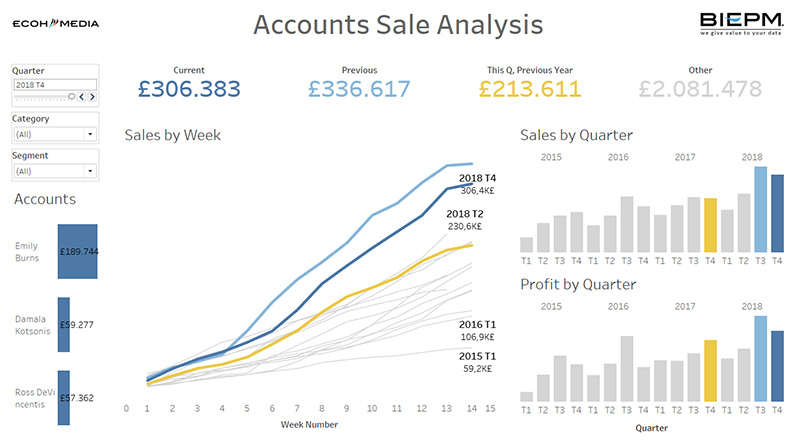Open the Segment dropdown

55,171
